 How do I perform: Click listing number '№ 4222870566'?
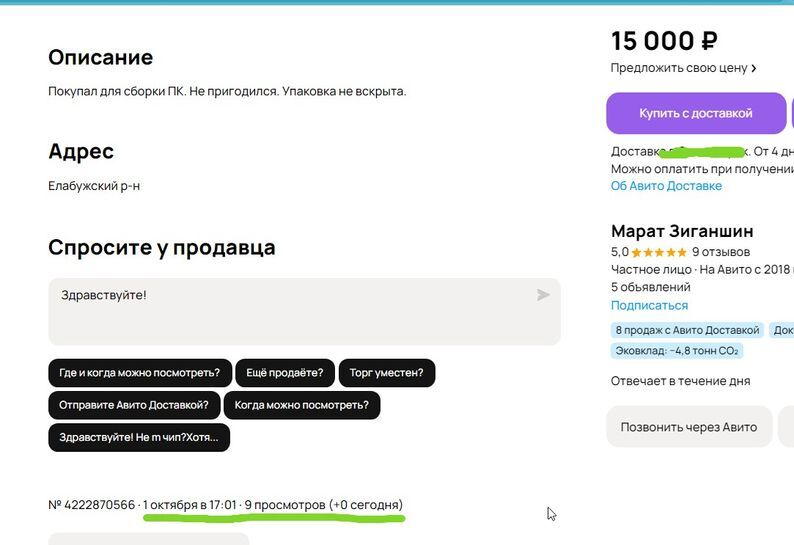click(x=92, y=505)
